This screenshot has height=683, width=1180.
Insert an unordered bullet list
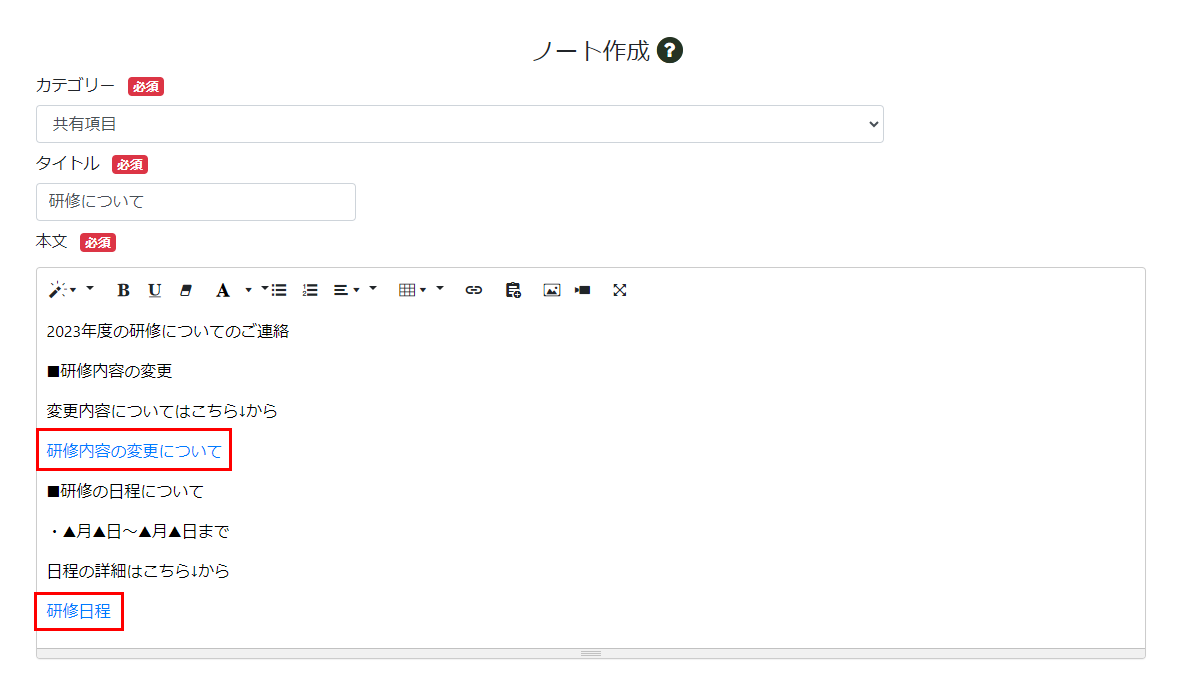coord(279,290)
